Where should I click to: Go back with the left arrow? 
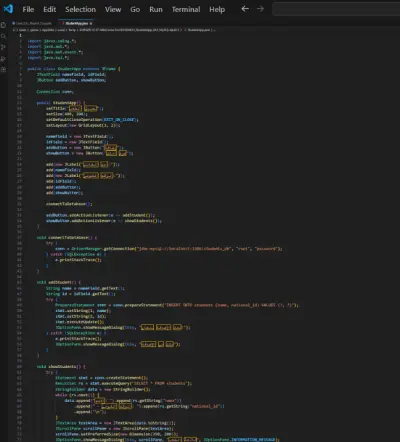pyautogui.click(x=245, y=9)
